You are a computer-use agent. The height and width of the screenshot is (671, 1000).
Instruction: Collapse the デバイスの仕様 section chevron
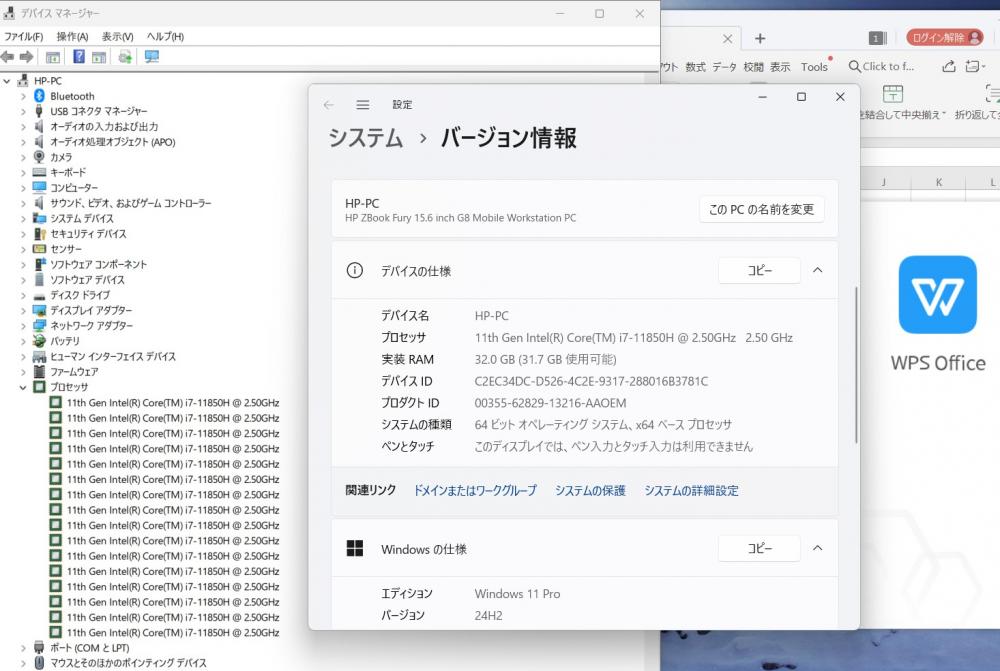click(818, 270)
